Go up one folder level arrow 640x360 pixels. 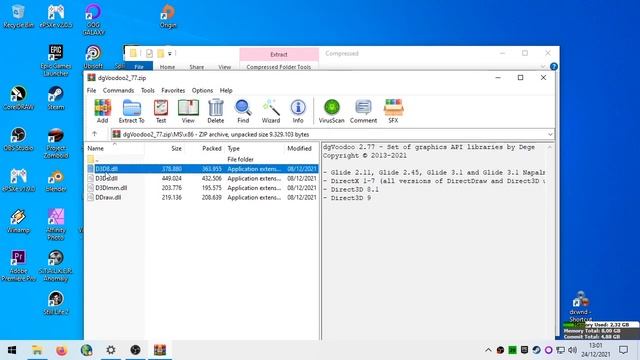coord(95,134)
